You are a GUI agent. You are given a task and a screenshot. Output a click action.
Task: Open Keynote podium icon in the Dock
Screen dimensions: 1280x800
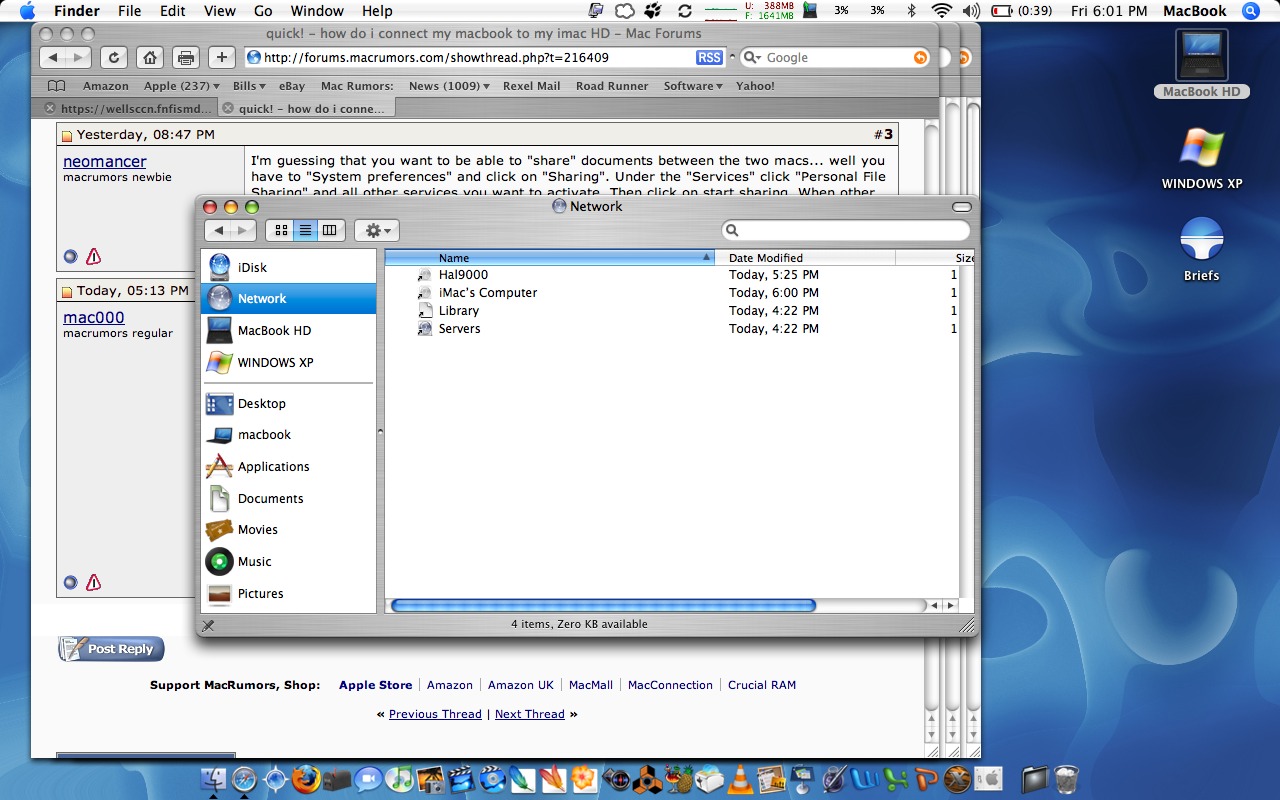point(802,779)
